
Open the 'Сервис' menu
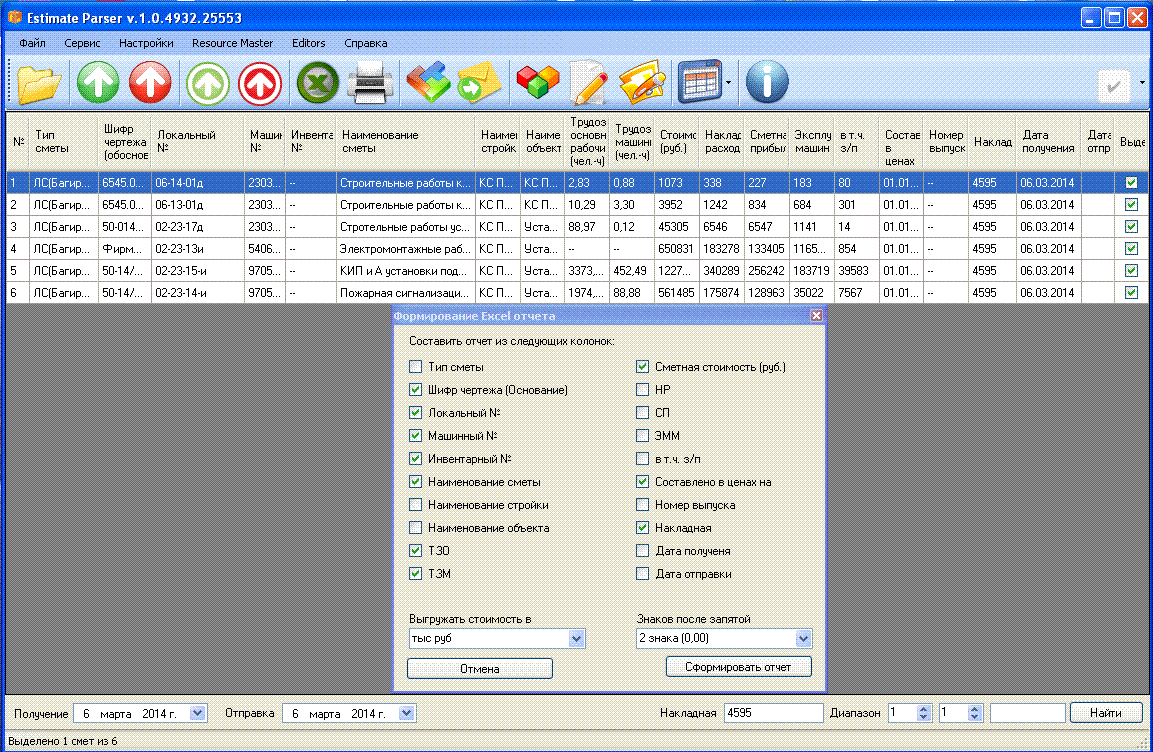(x=82, y=43)
